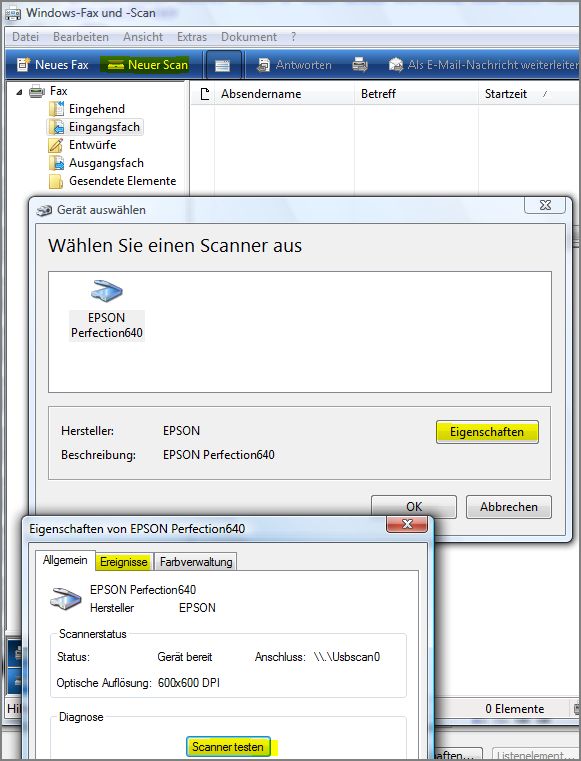Click scanner icon in properties dialog
Viewport: 581px width, 761px height.
click(66, 599)
